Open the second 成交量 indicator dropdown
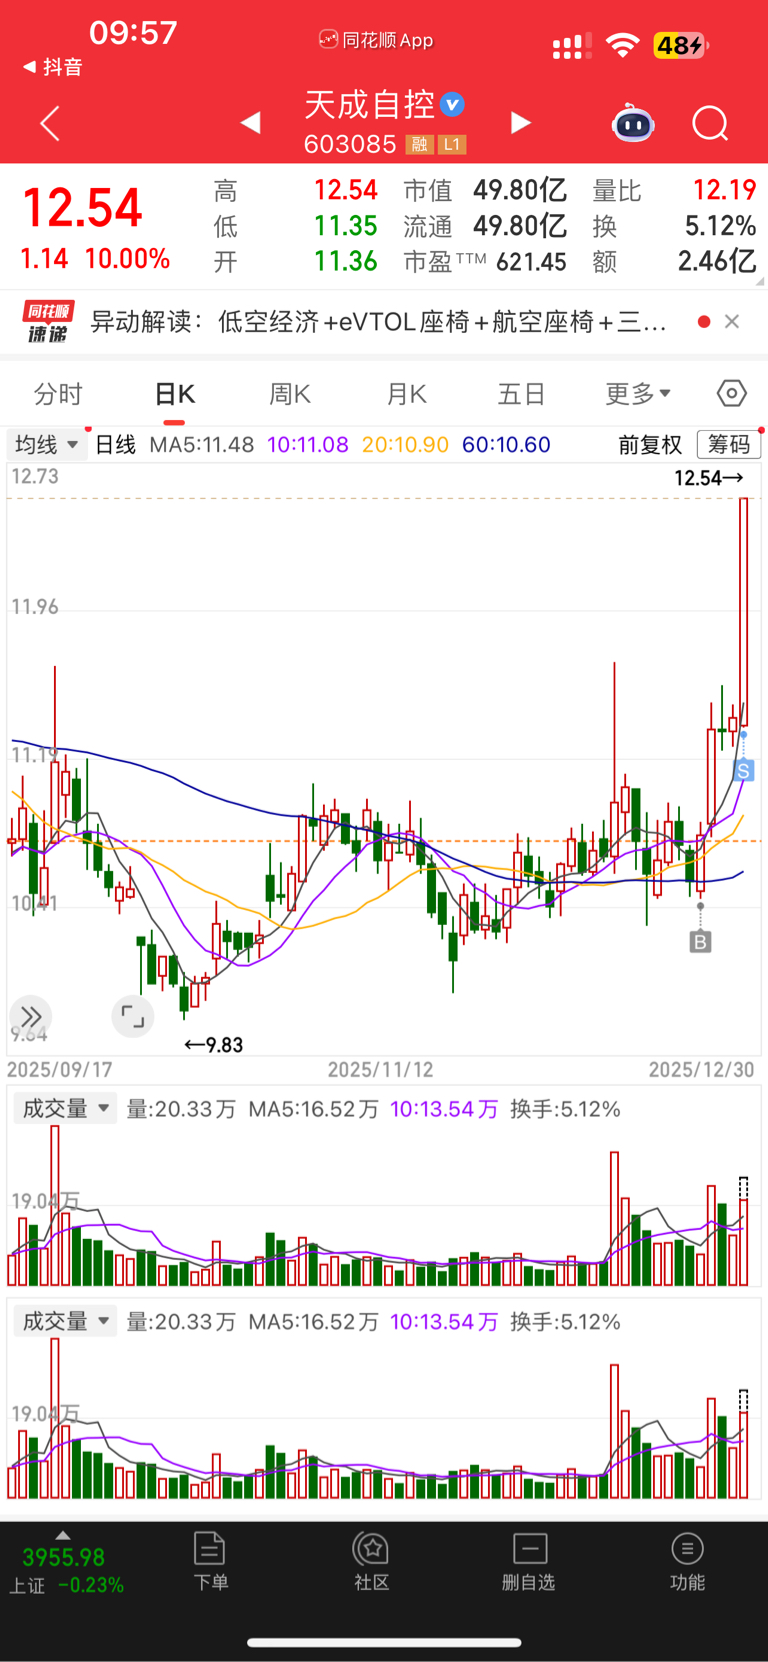This screenshot has width=768, height=1662. 65,1322
